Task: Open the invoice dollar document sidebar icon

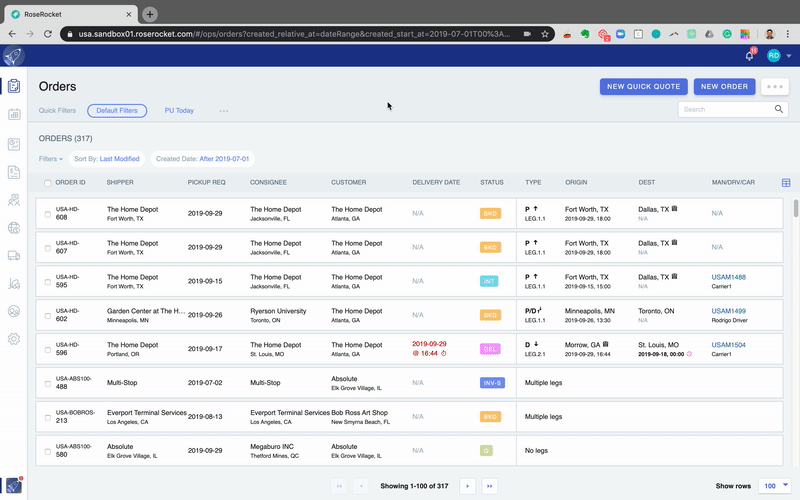Action: coord(14,172)
